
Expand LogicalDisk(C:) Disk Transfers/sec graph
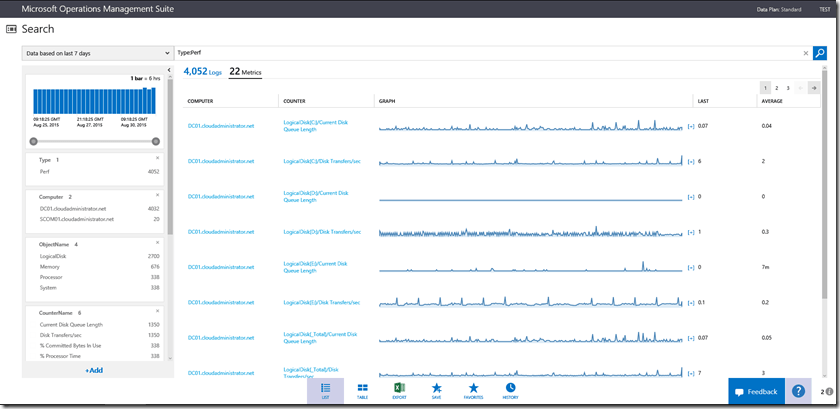(690, 161)
